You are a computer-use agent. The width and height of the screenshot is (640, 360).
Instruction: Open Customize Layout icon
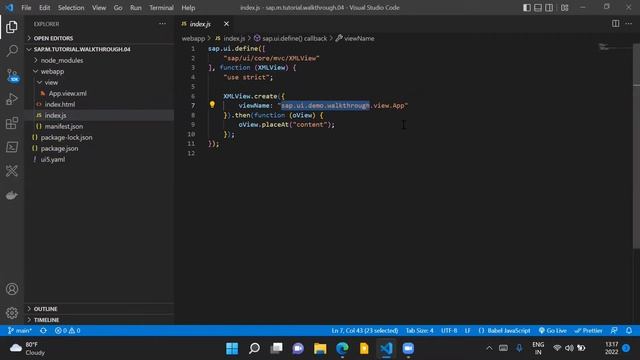(x=564, y=7)
